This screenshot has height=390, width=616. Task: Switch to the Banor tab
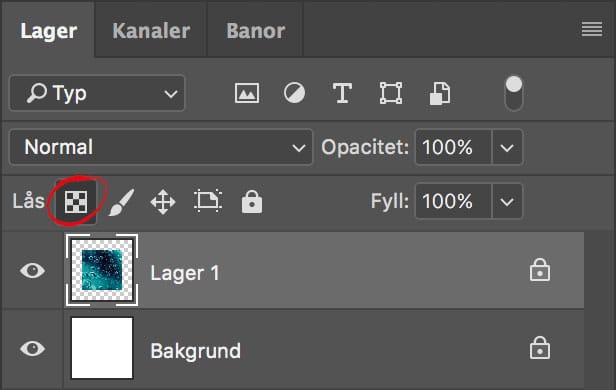pos(256,31)
